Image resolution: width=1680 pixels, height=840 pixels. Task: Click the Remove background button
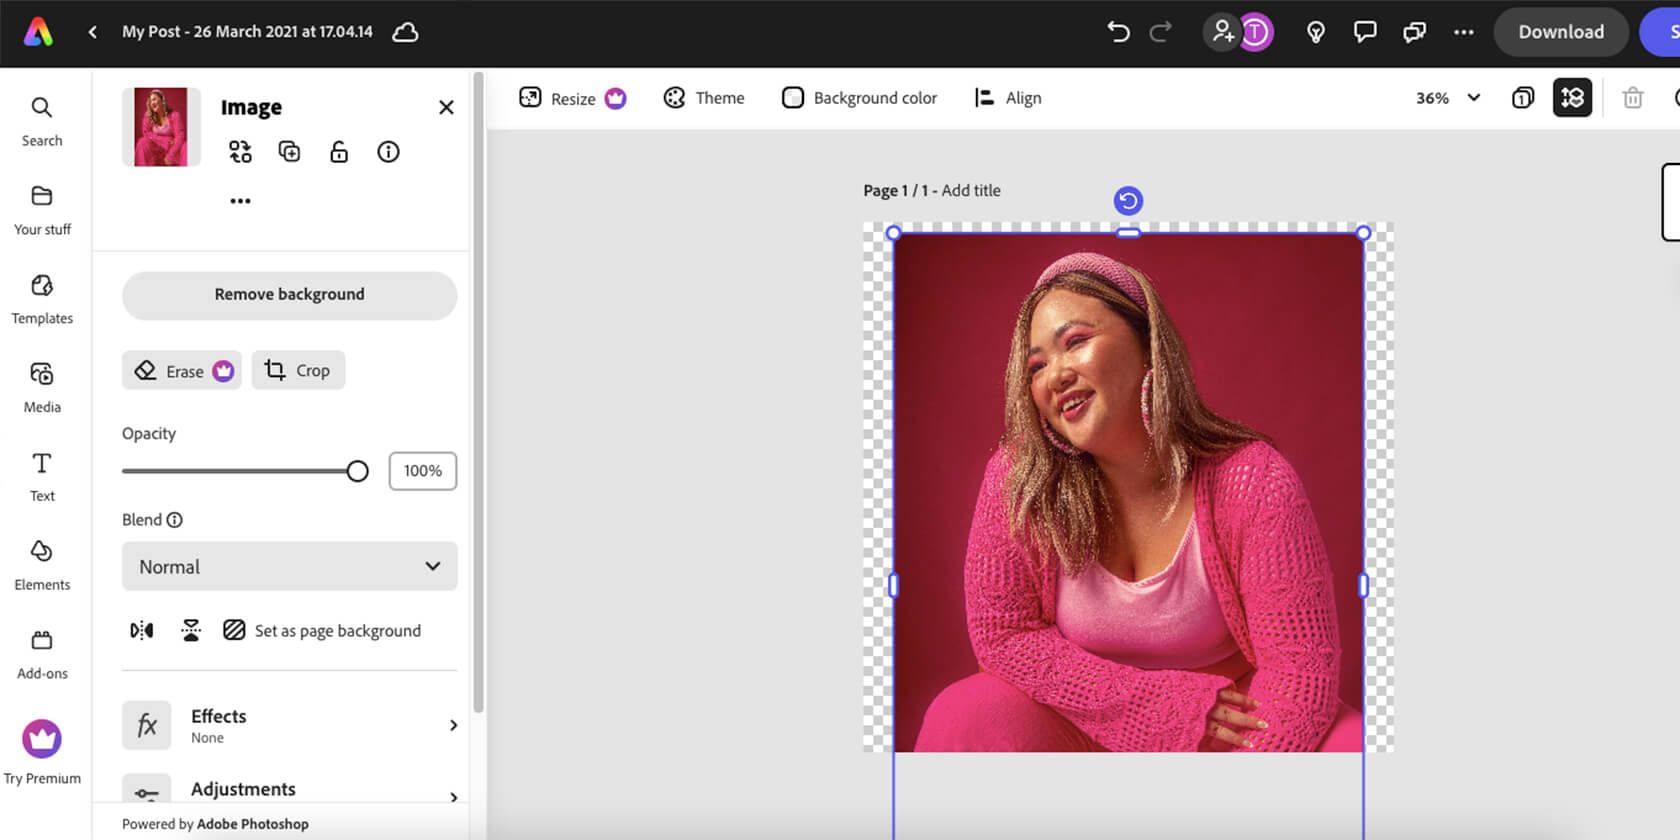coord(289,295)
